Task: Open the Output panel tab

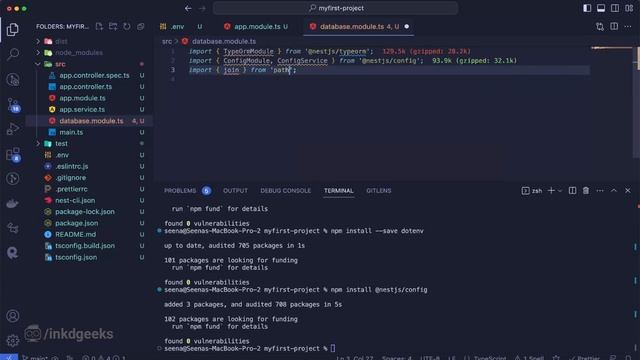Action: [x=235, y=191]
